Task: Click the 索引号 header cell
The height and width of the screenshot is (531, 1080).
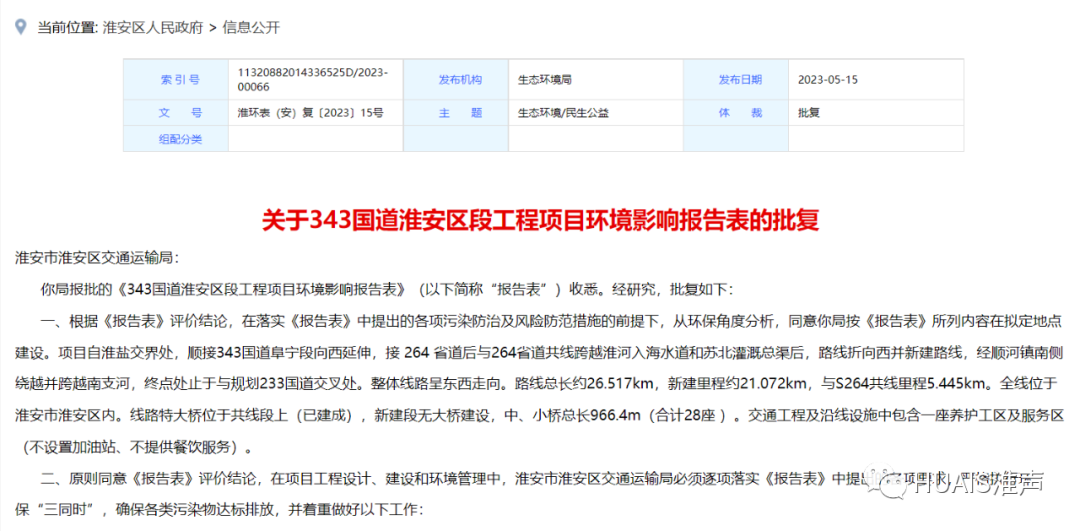Action: click(x=179, y=79)
